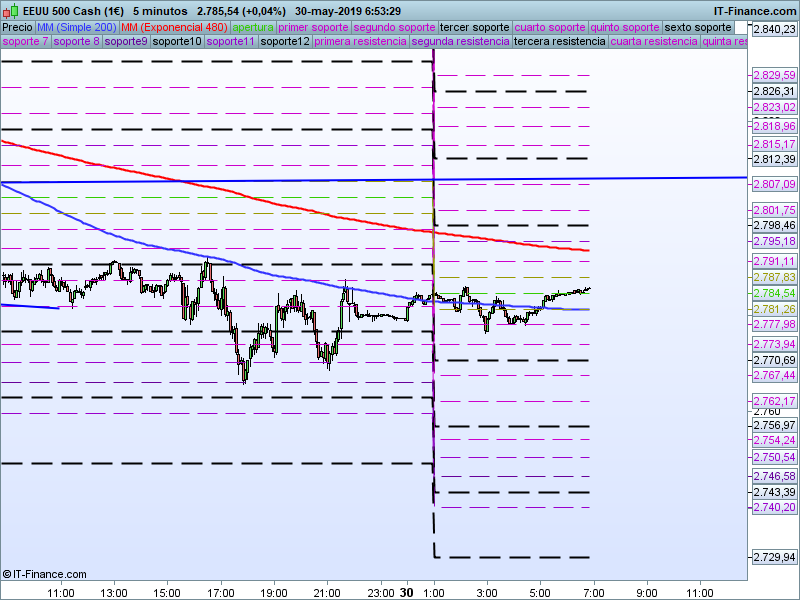Screen dimensions: 800x600
Task: Click the cuarta resistencia legend label
Action: pyautogui.click(x=654, y=41)
